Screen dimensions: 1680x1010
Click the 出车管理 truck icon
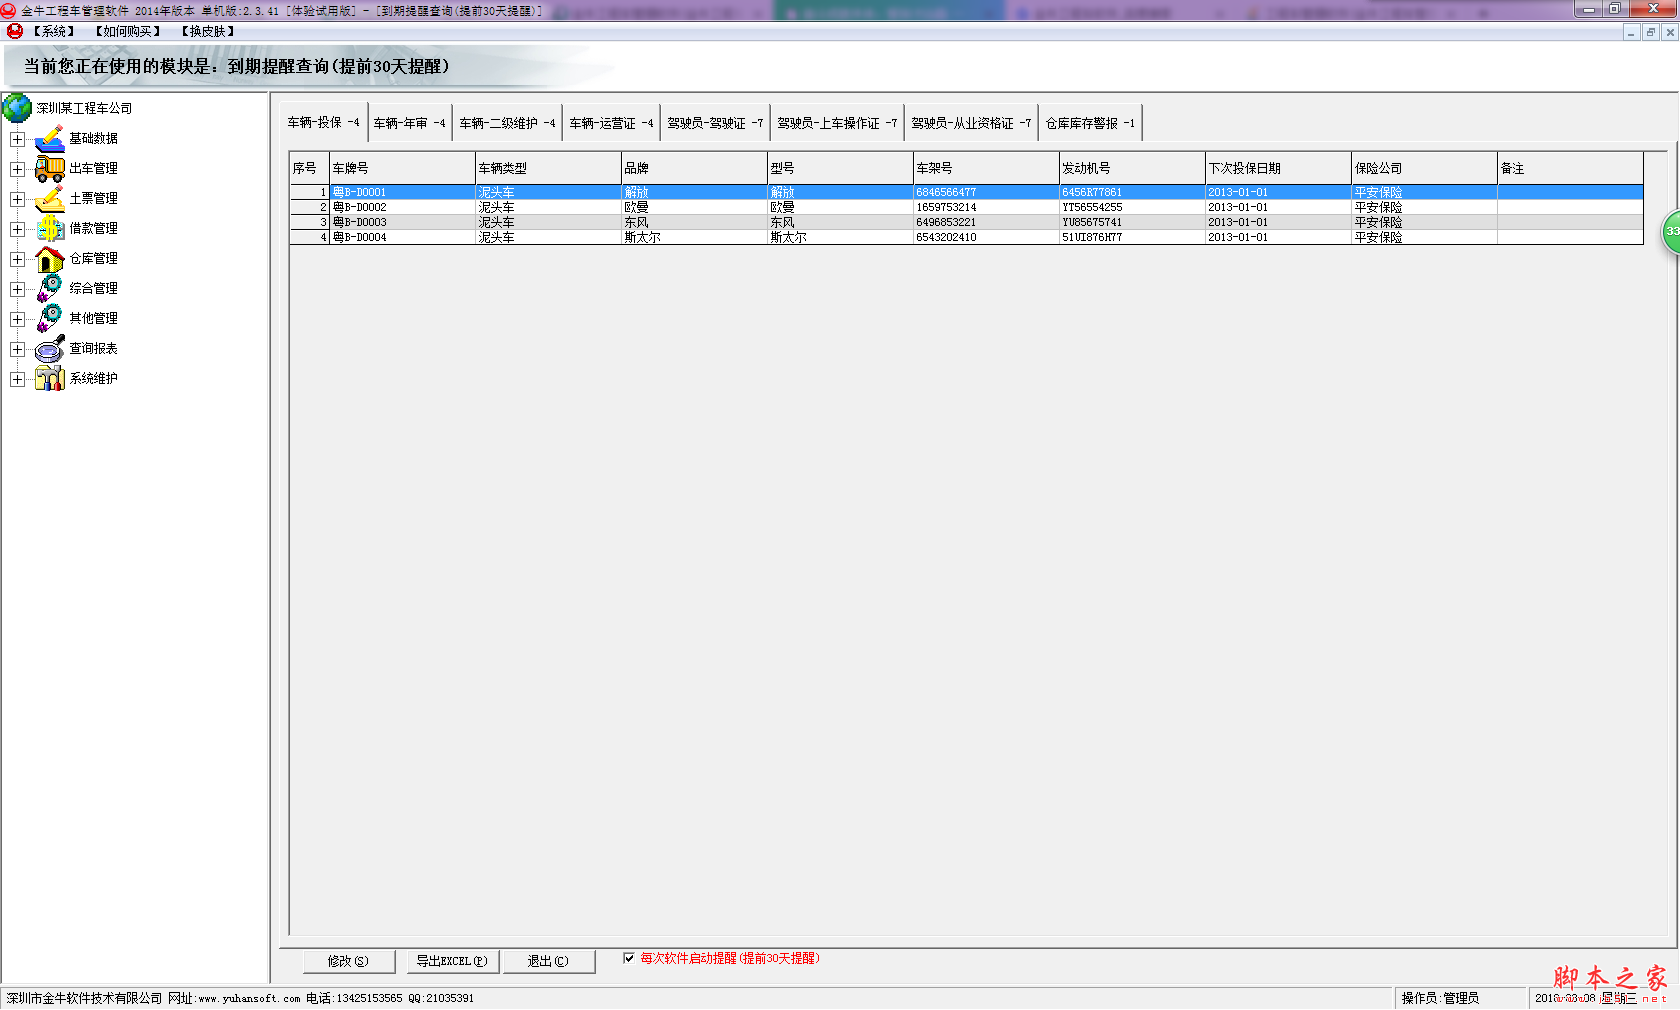[49, 169]
